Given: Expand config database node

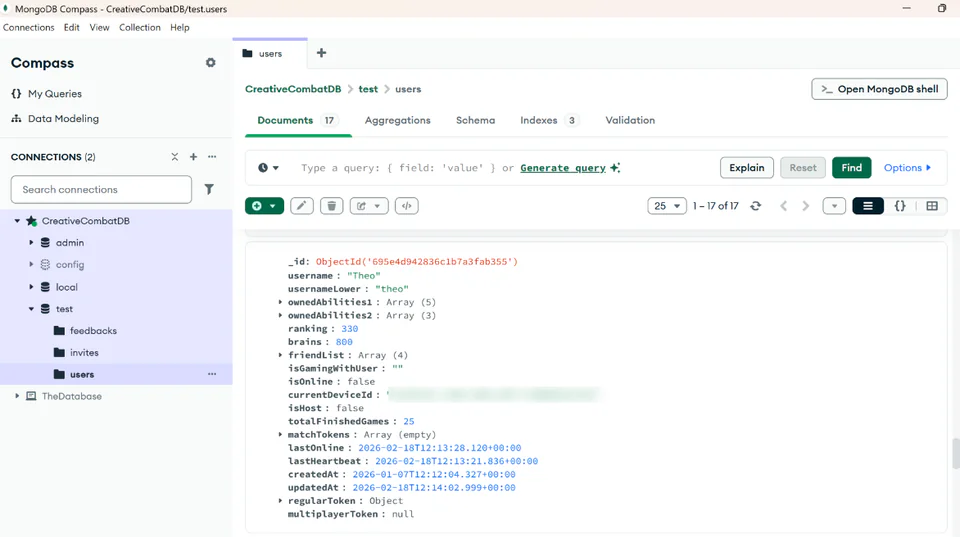Looking at the screenshot, I should [31, 265].
